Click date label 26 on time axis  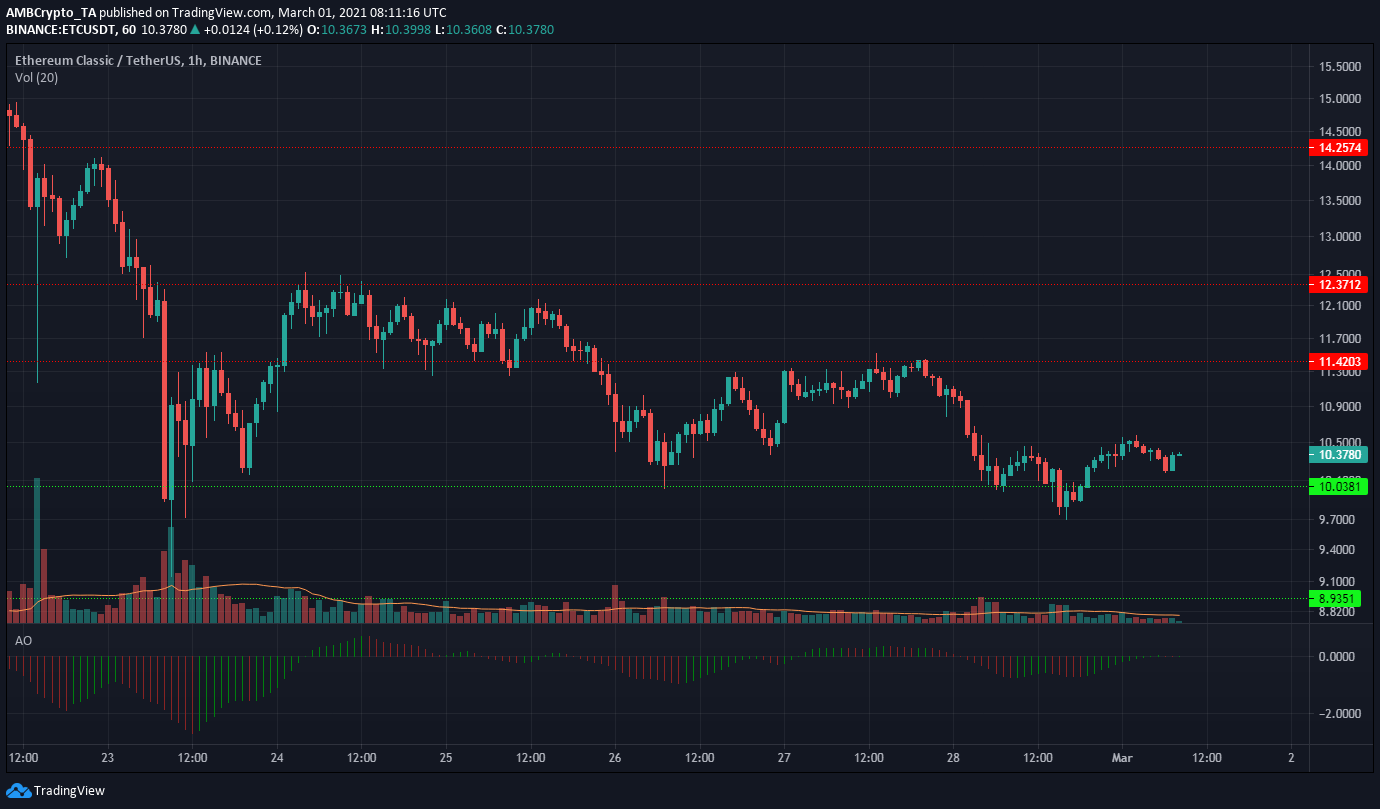click(x=615, y=757)
